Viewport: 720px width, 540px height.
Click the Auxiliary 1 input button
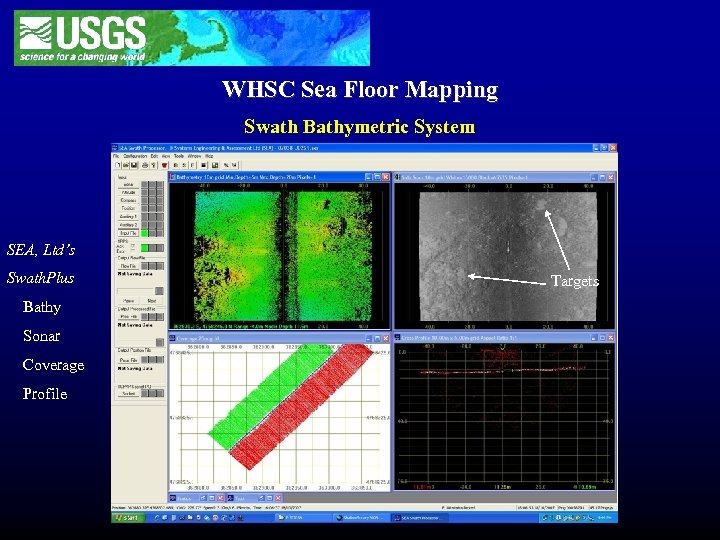pyautogui.click(x=128, y=217)
